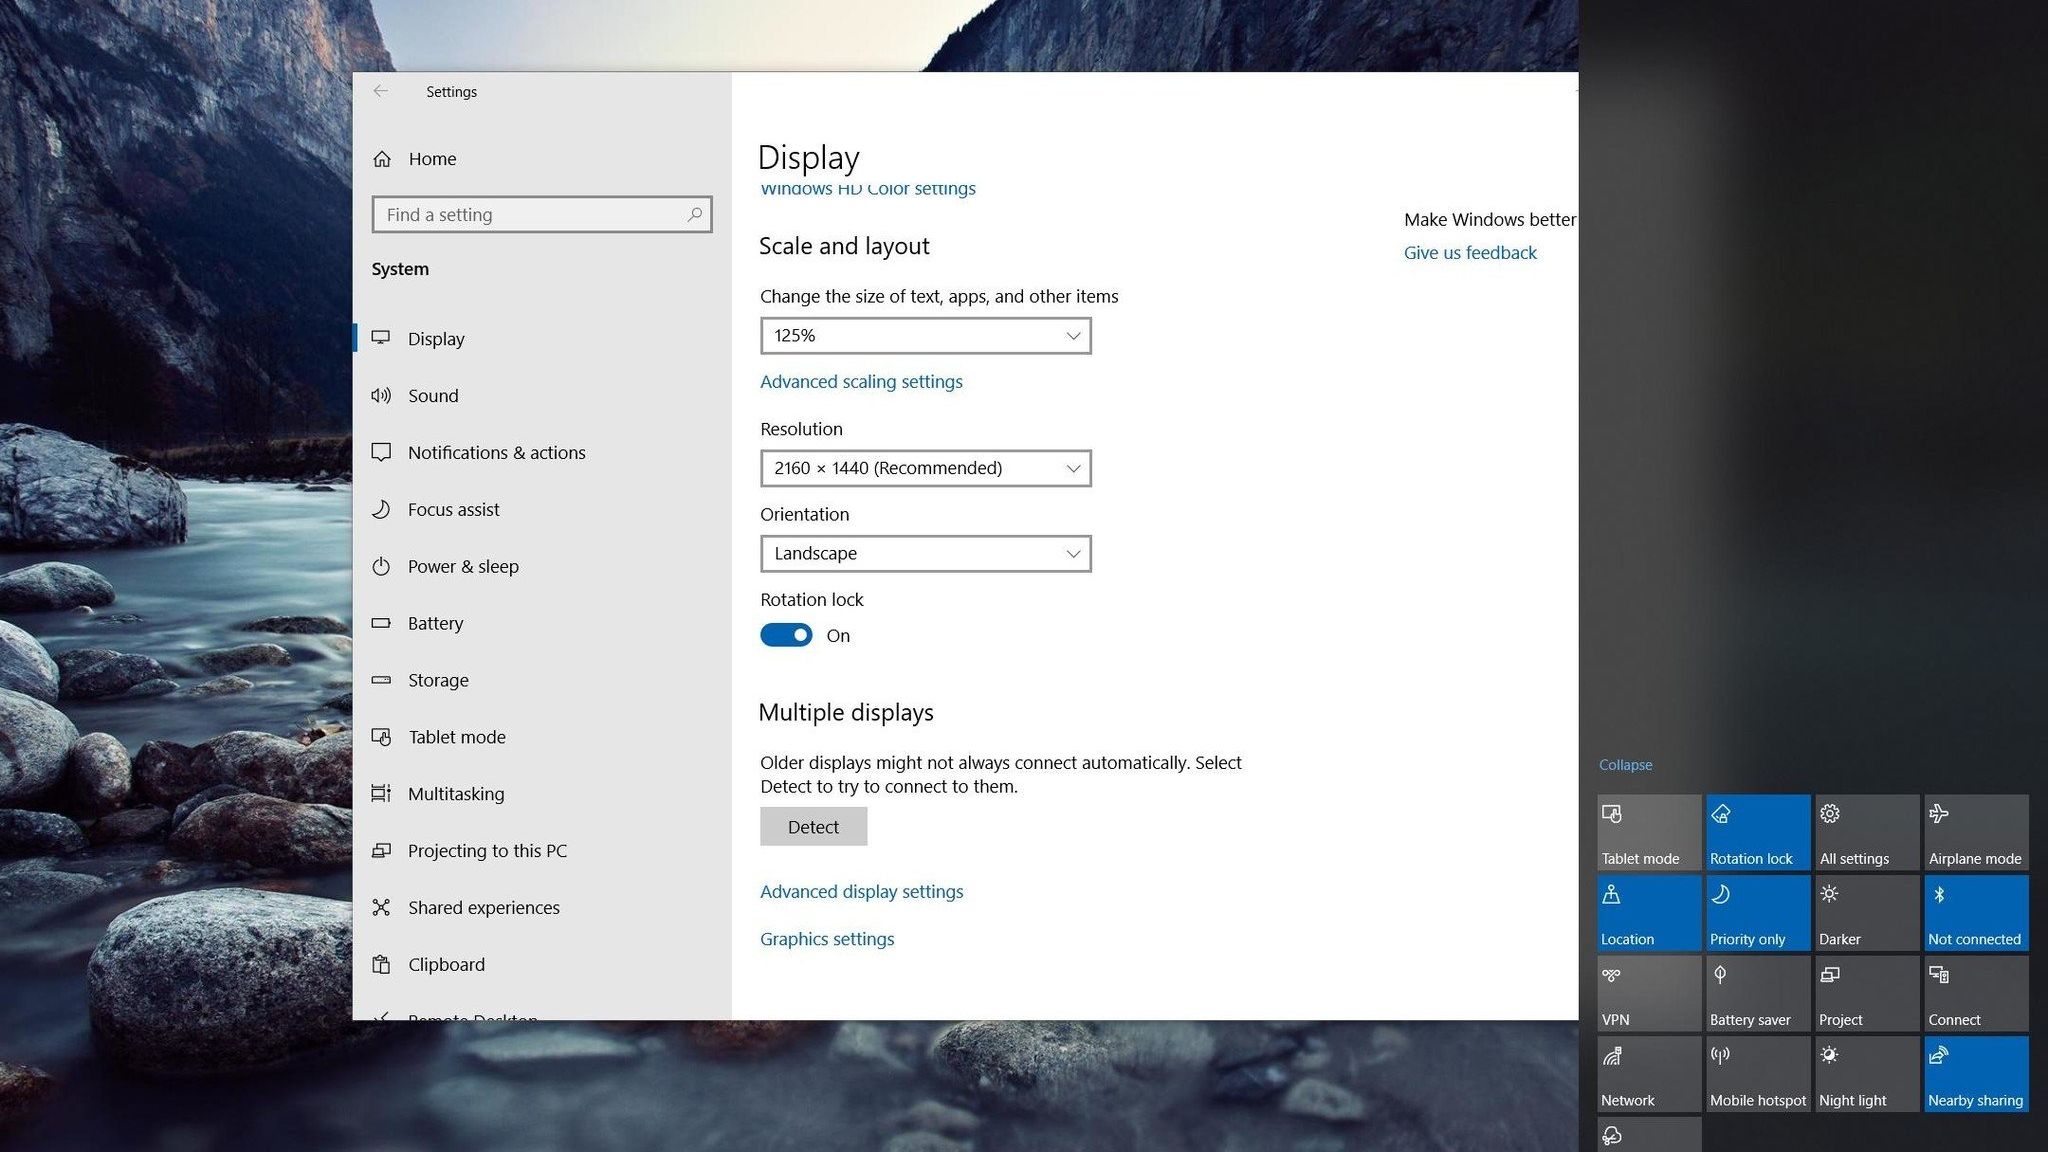Click search magnifier in Find a setting

click(694, 214)
